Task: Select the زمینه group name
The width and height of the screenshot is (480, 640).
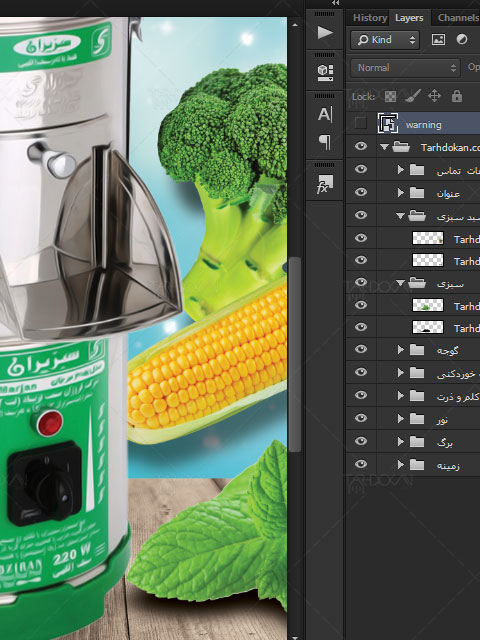Action: (448, 465)
